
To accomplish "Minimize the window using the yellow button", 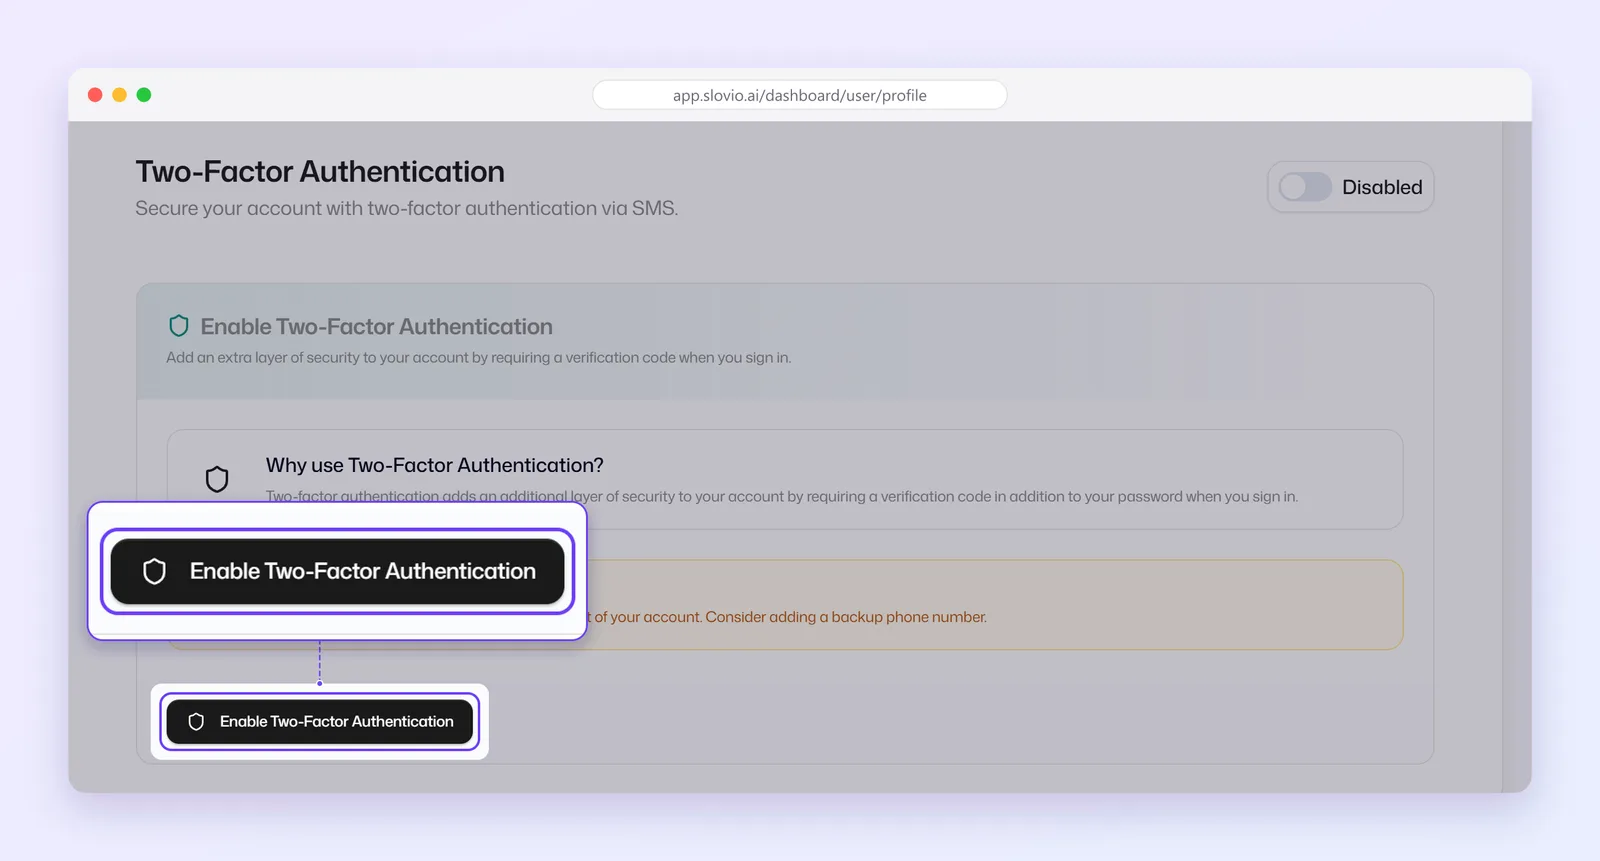I will [x=119, y=95].
